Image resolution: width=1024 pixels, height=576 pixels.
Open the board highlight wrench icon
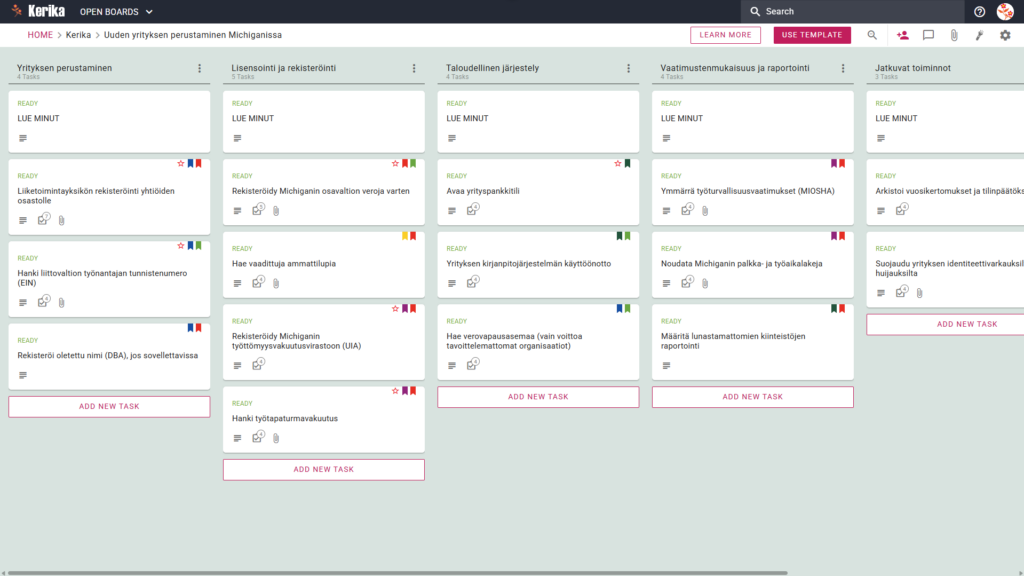tap(980, 35)
